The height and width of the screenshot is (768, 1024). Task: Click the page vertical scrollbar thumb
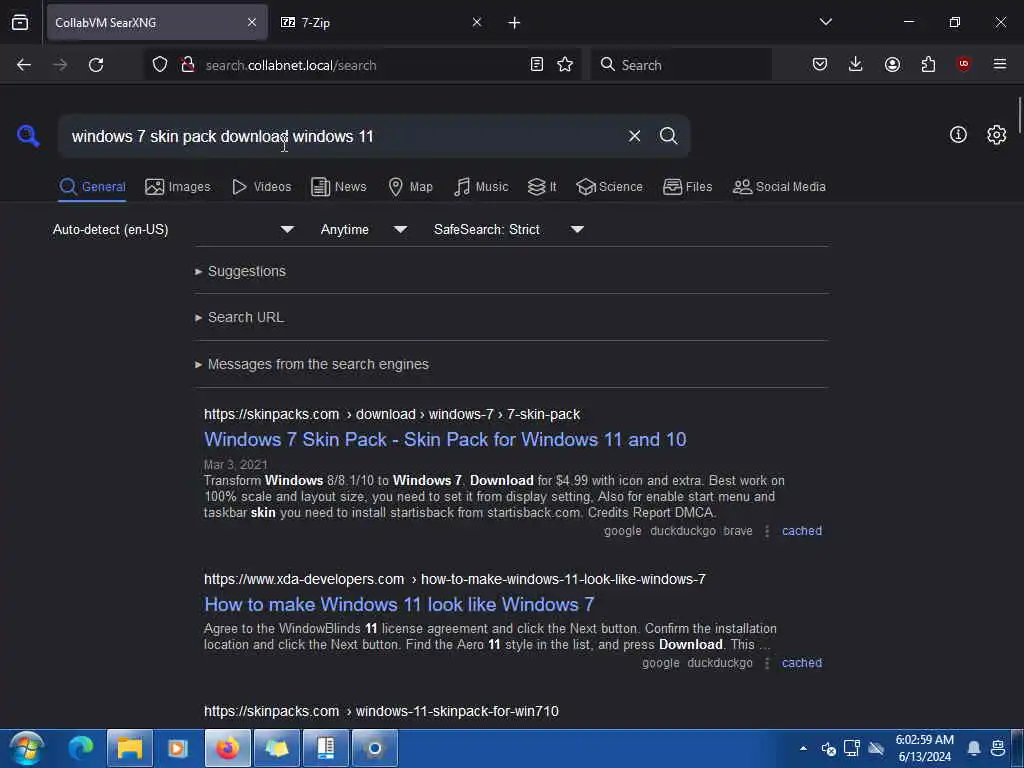coord(1019,114)
